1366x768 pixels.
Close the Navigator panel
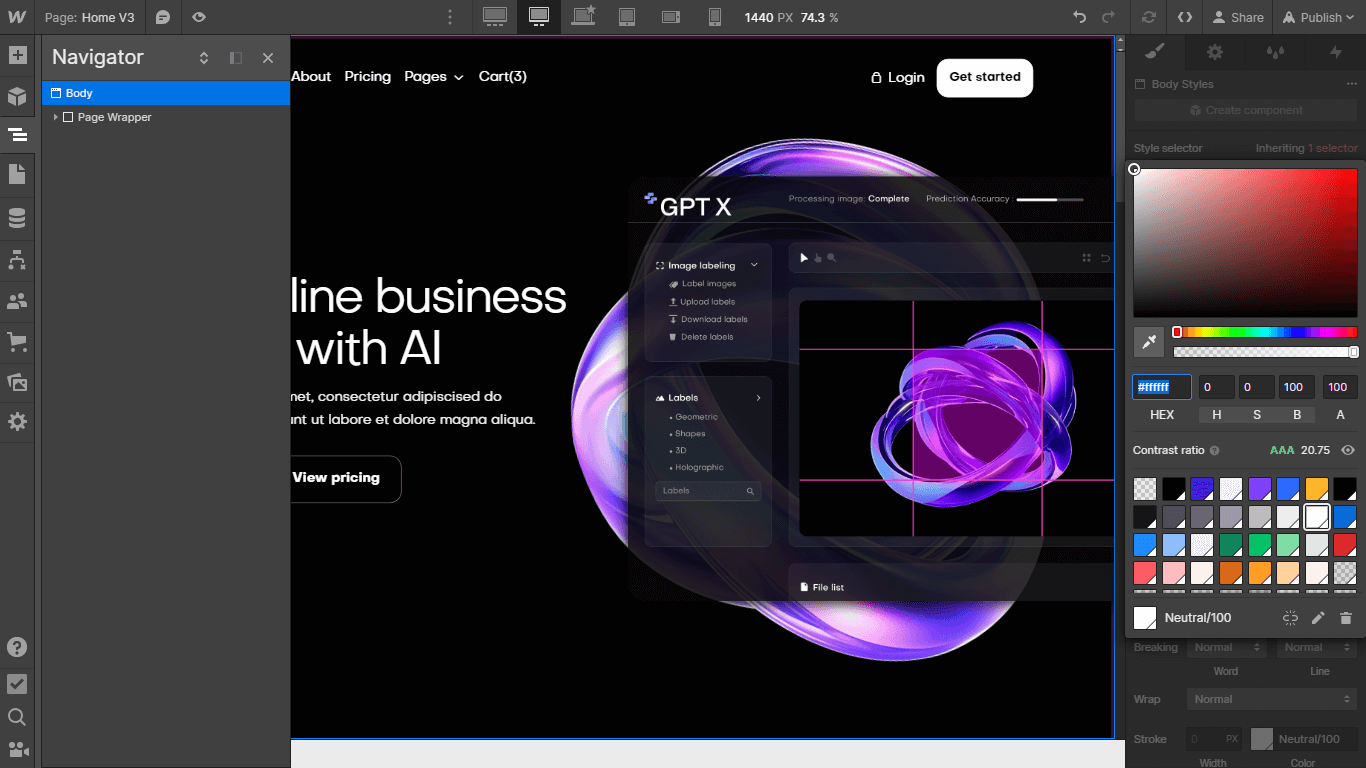(x=268, y=58)
